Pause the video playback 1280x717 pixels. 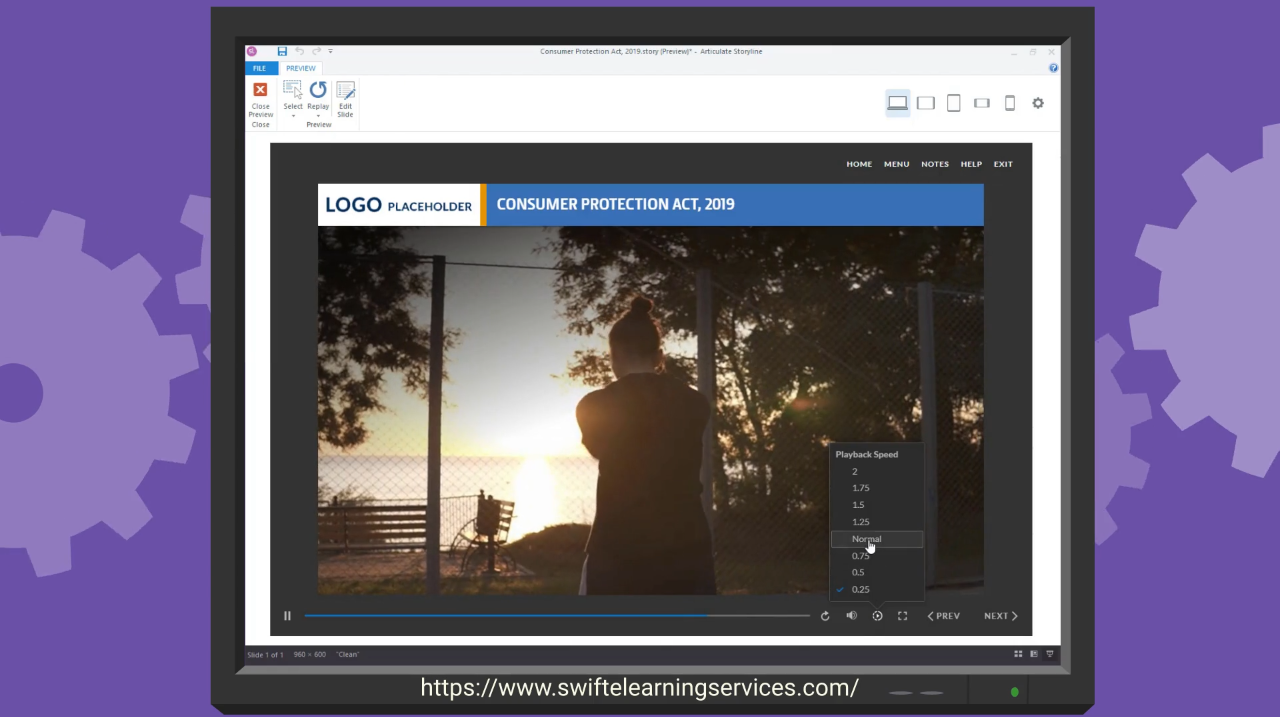point(287,616)
